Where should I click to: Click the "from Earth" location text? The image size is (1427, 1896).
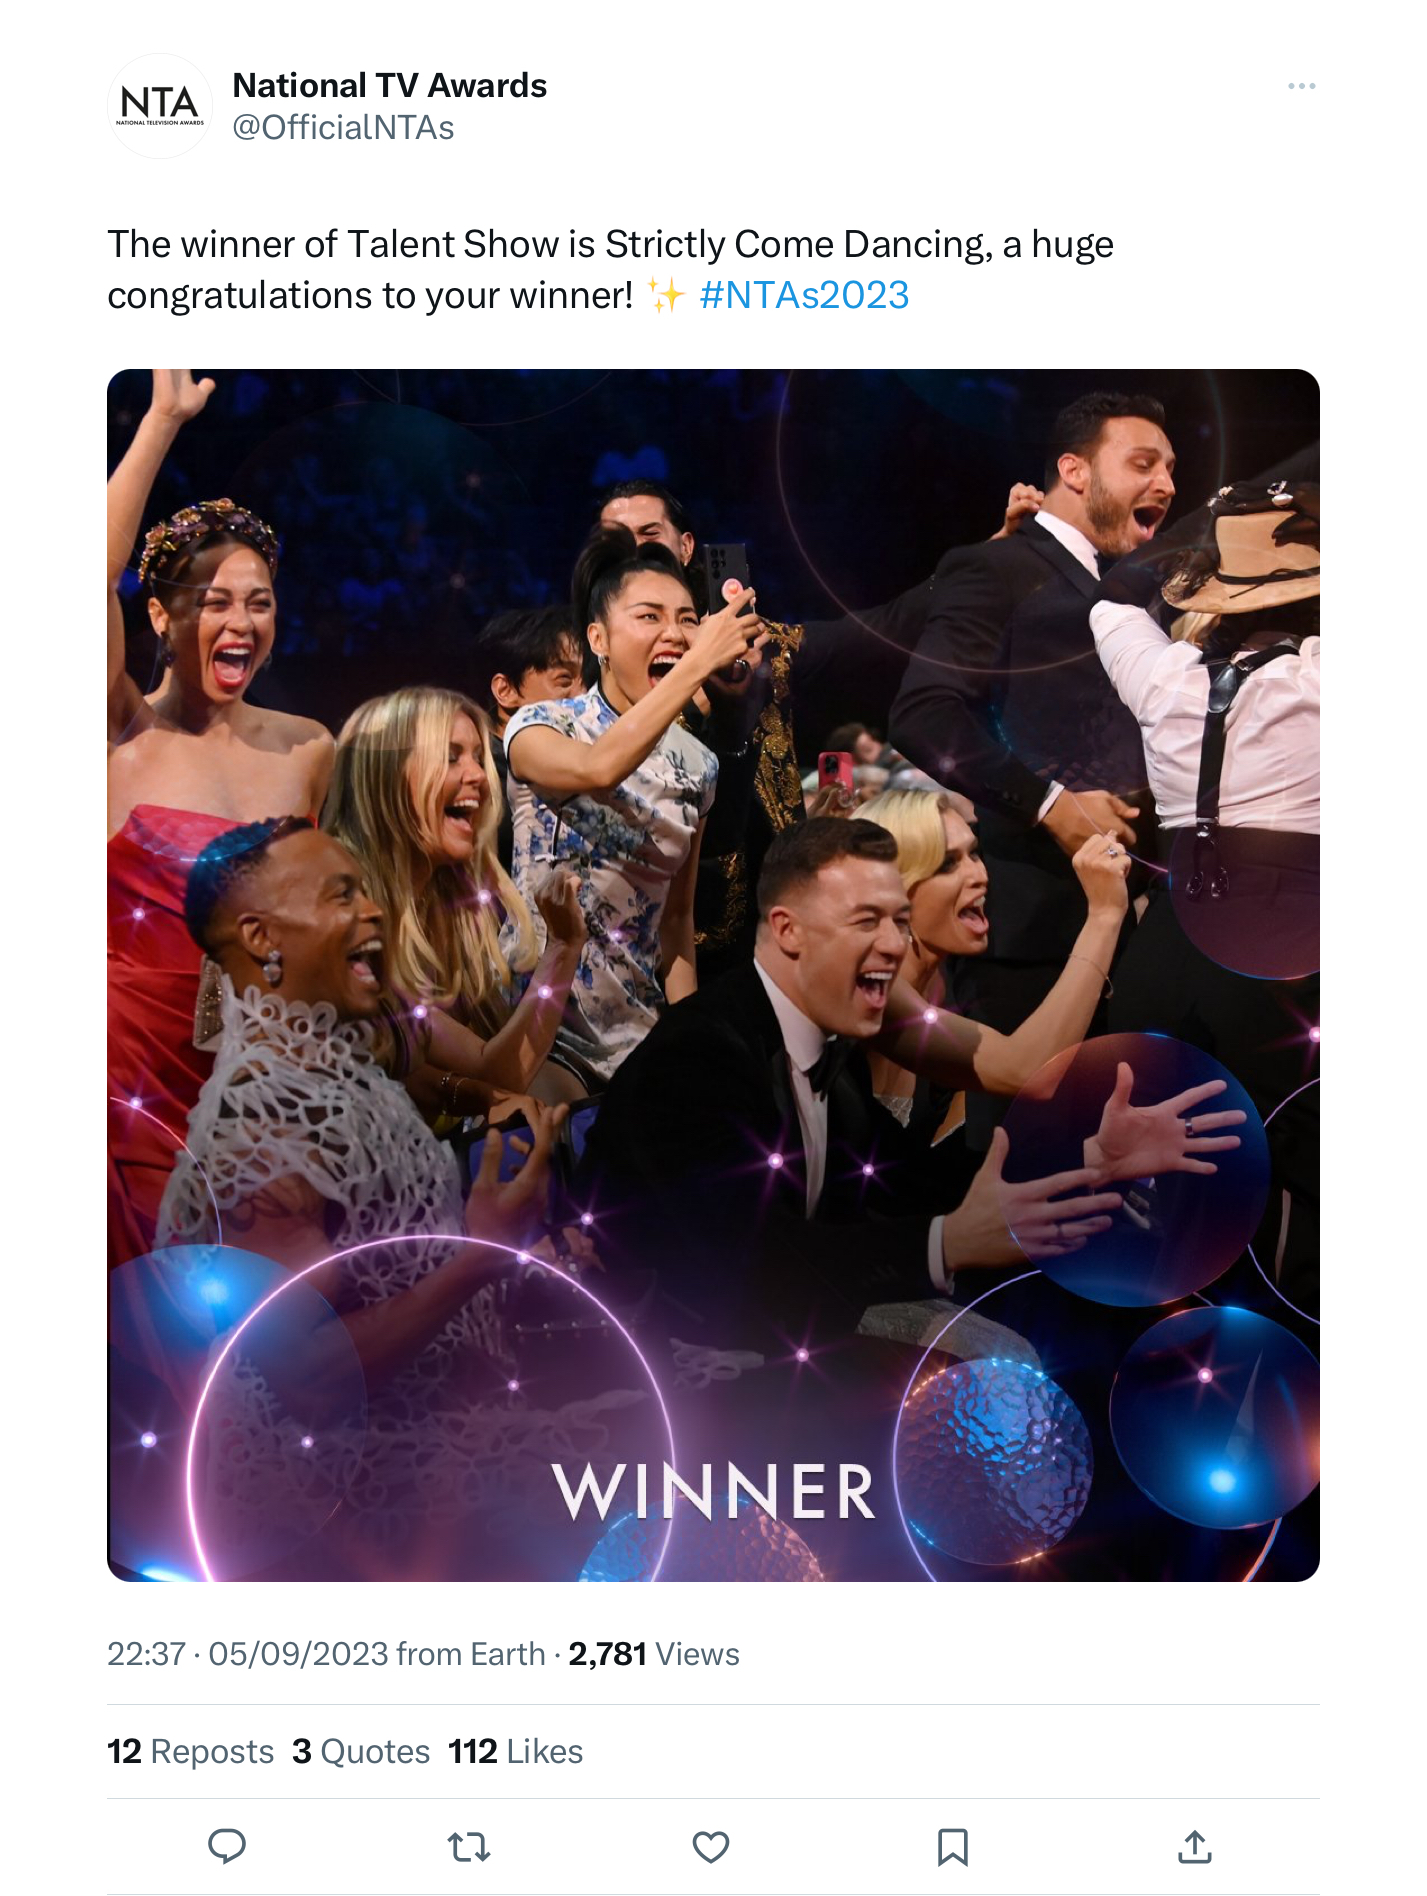pyautogui.click(x=470, y=1654)
